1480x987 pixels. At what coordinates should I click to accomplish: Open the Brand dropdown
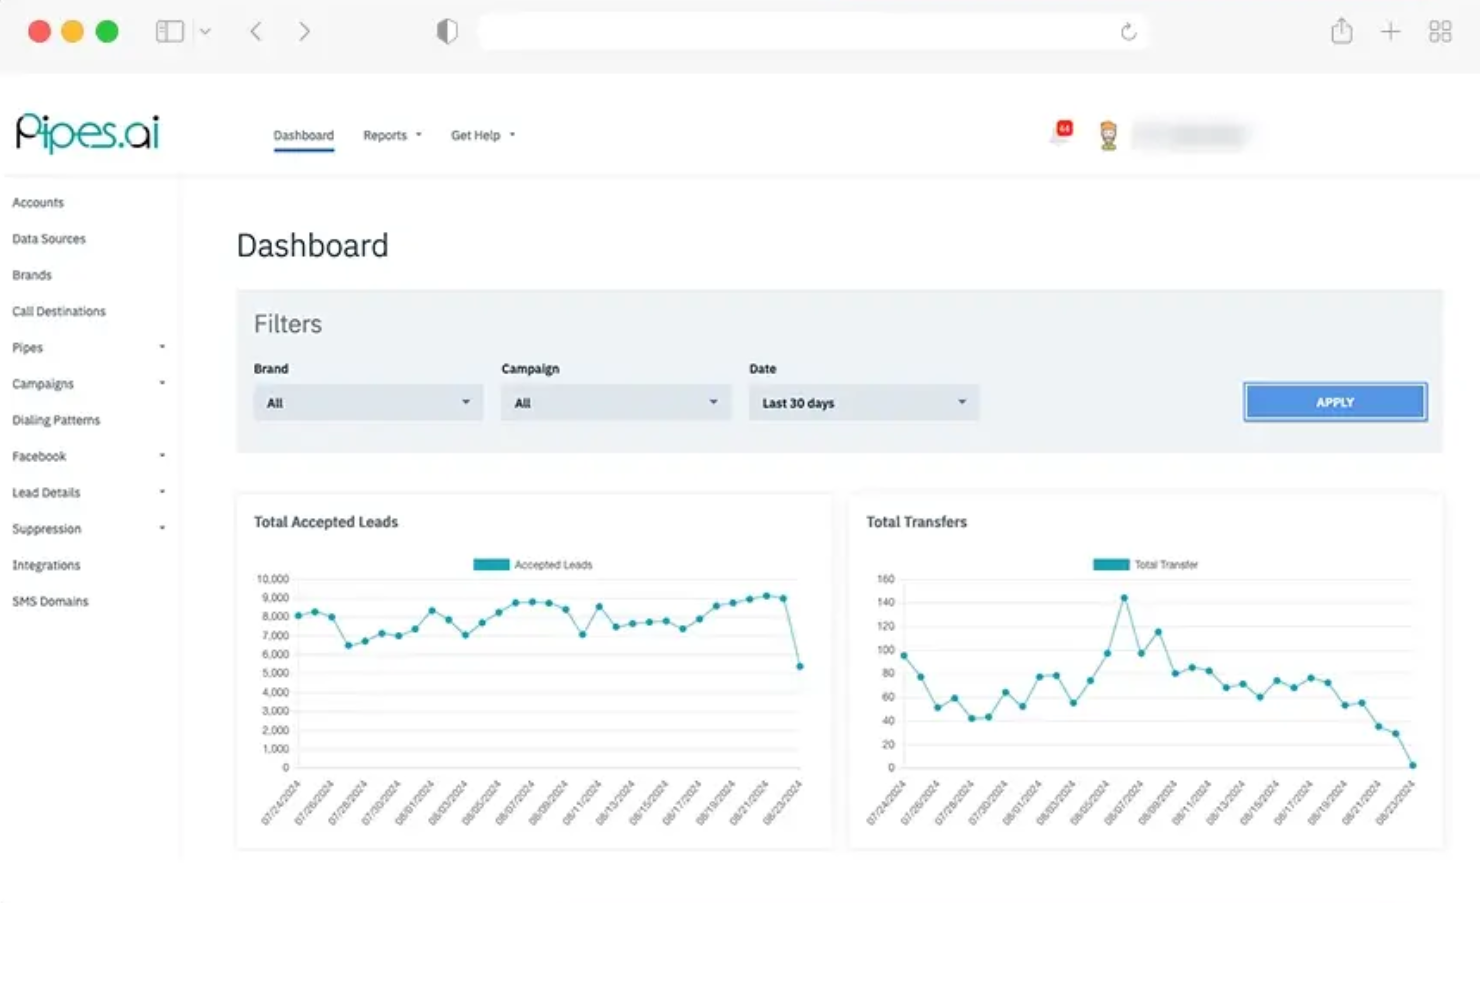pyautogui.click(x=368, y=402)
